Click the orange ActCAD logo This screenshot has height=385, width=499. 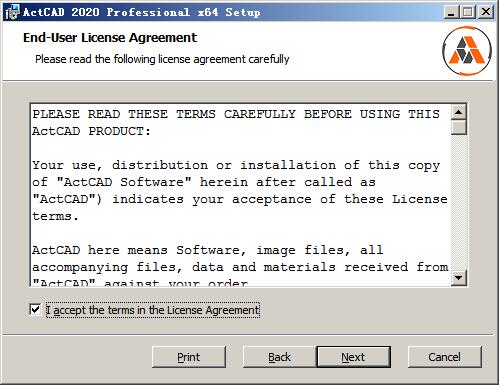tap(467, 51)
